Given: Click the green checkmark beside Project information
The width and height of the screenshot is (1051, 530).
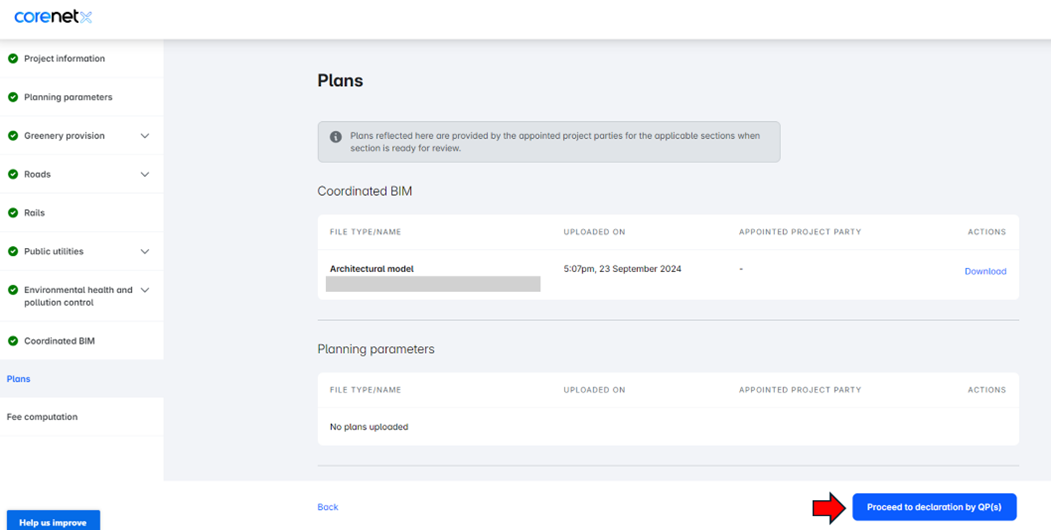Looking at the screenshot, I should 13,59.
